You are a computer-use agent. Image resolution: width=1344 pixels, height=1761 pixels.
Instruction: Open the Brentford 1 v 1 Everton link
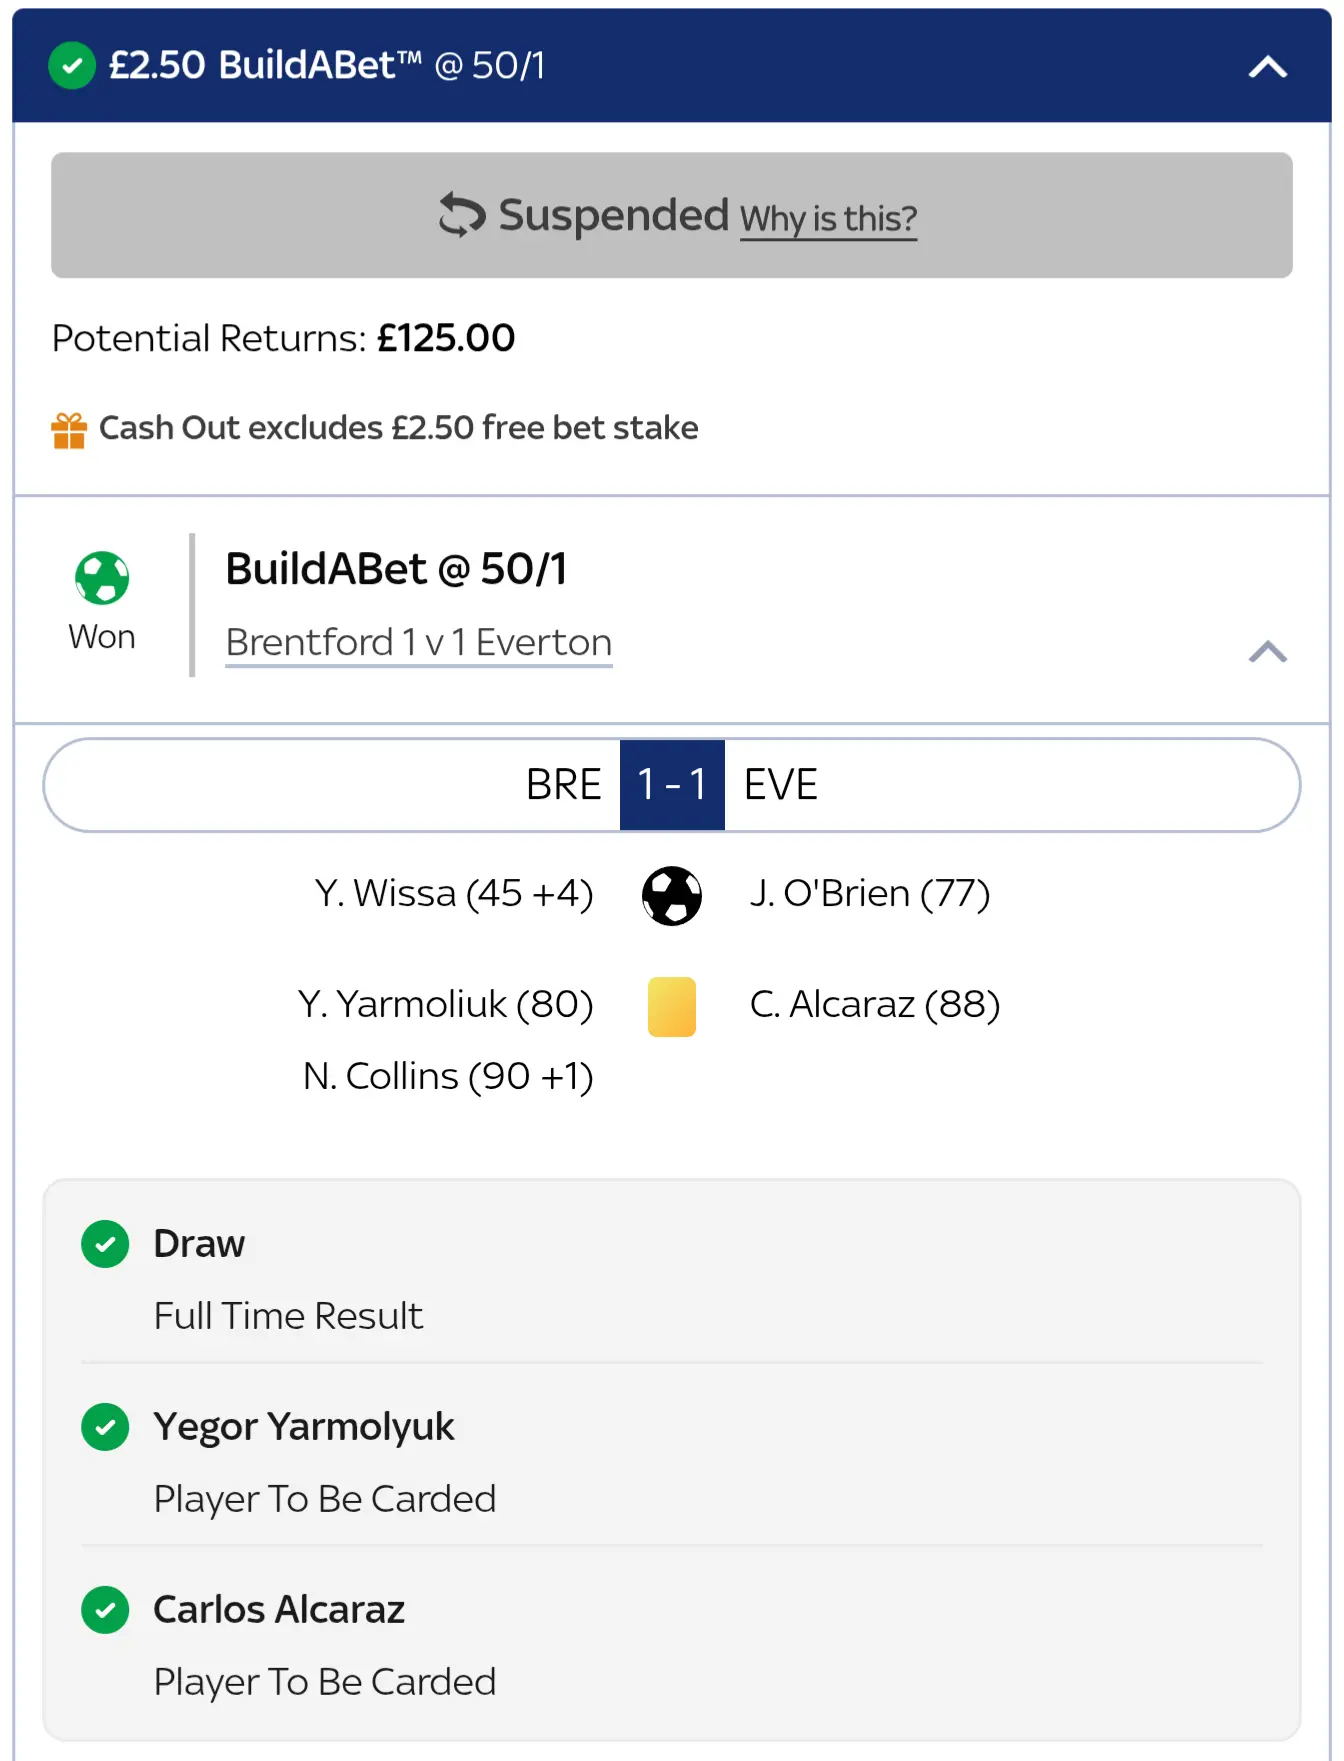click(x=418, y=642)
